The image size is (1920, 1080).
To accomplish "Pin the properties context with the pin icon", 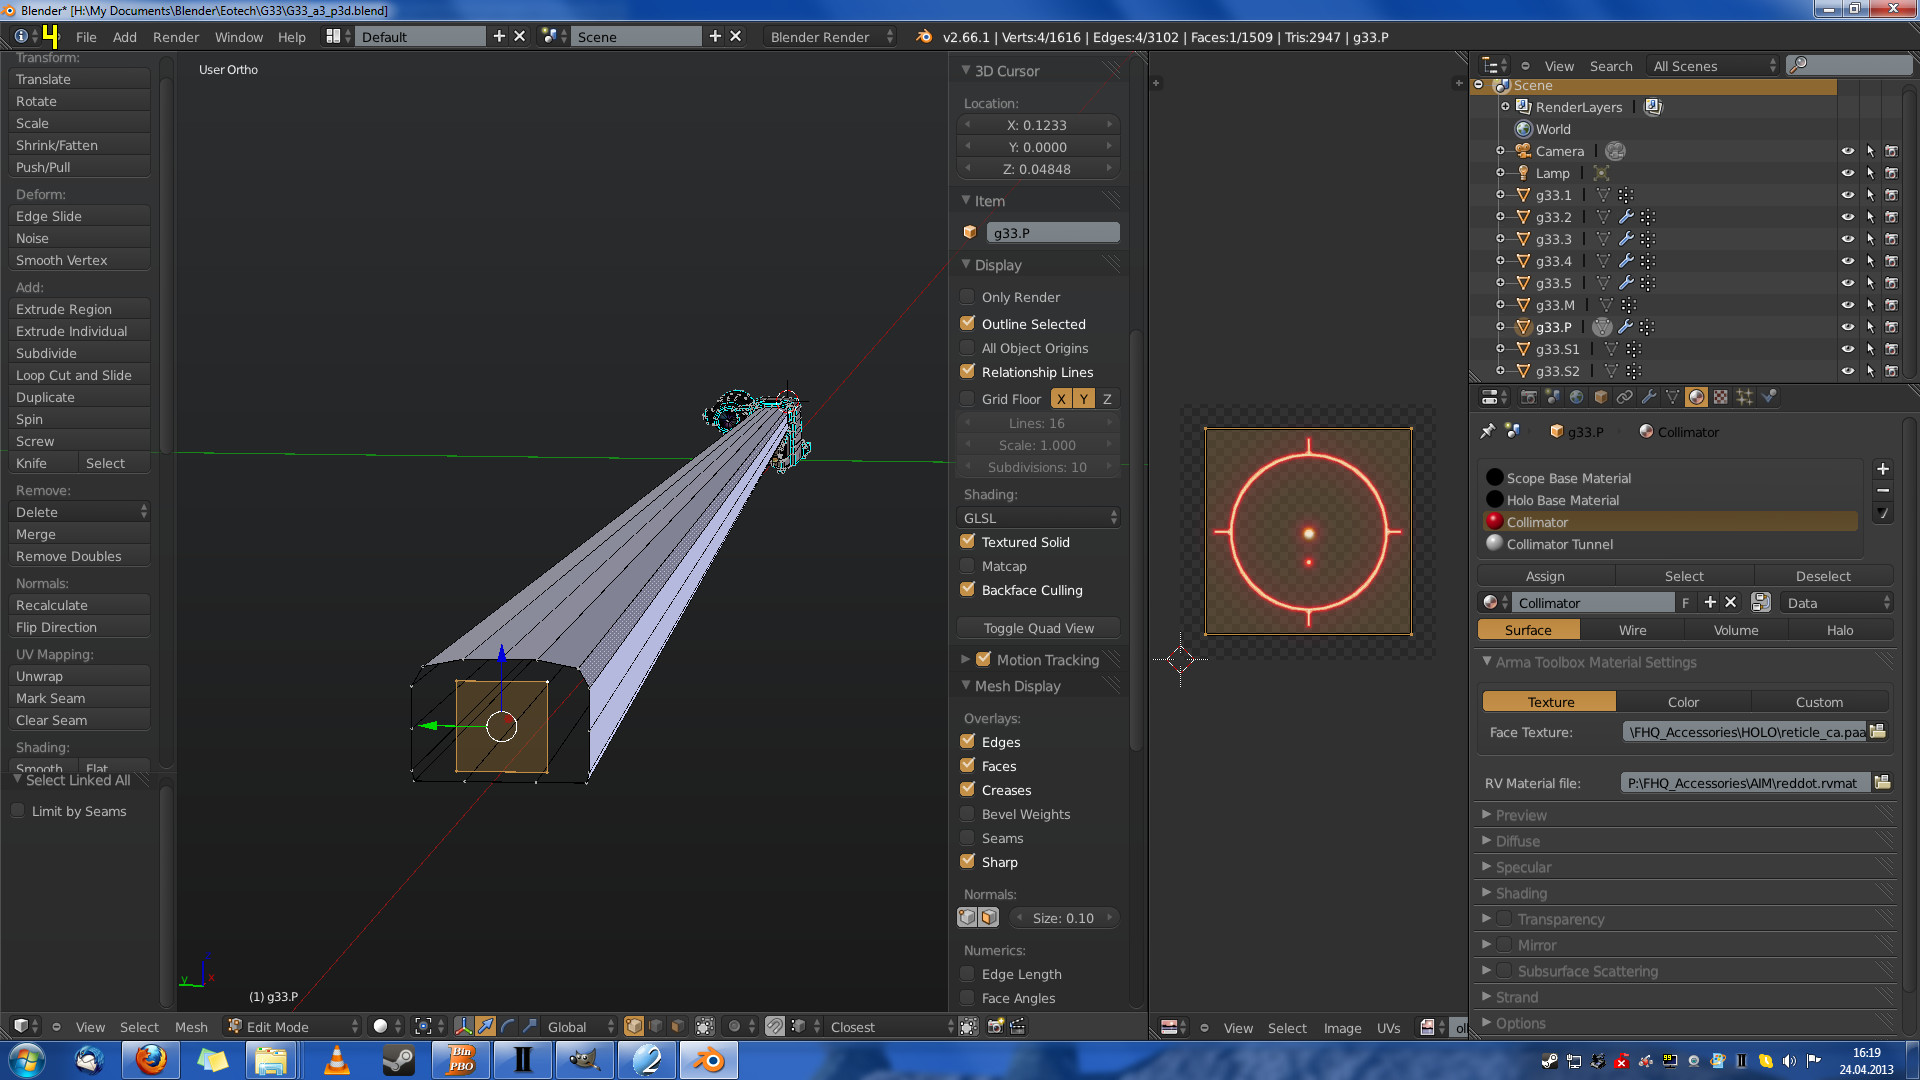I will [1488, 431].
